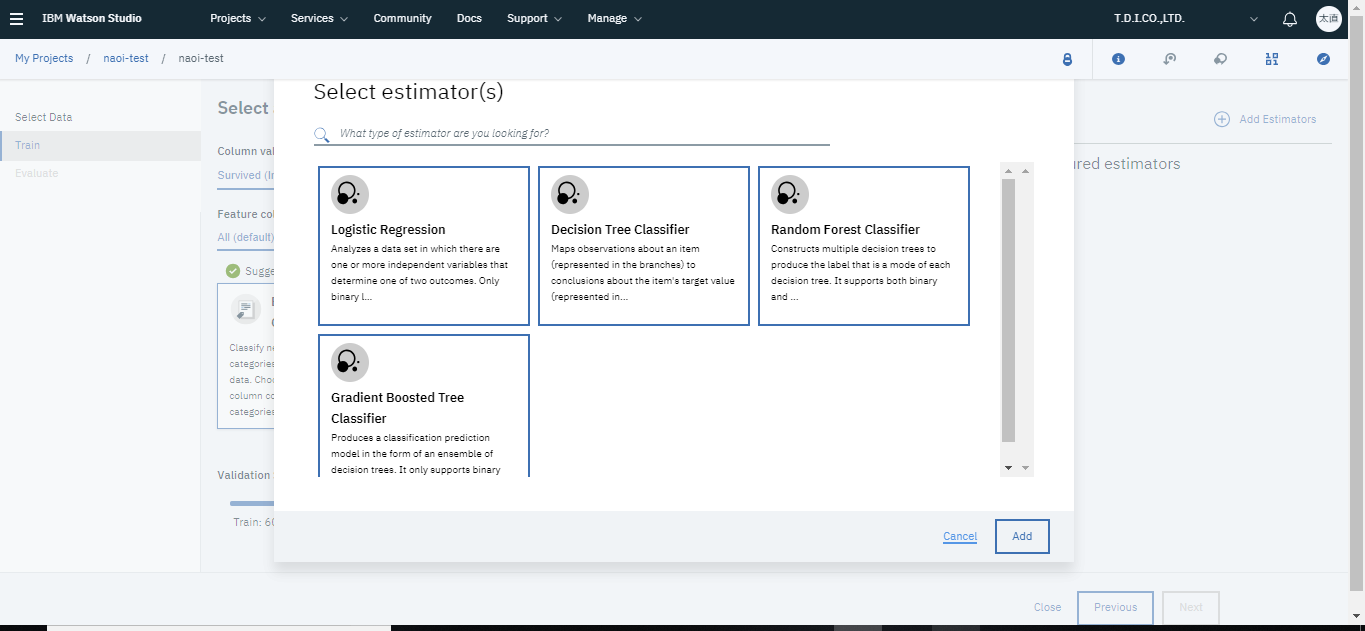The height and width of the screenshot is (631, 1365).
Task: Click the blue information icon
Action: coord(1118,59)
